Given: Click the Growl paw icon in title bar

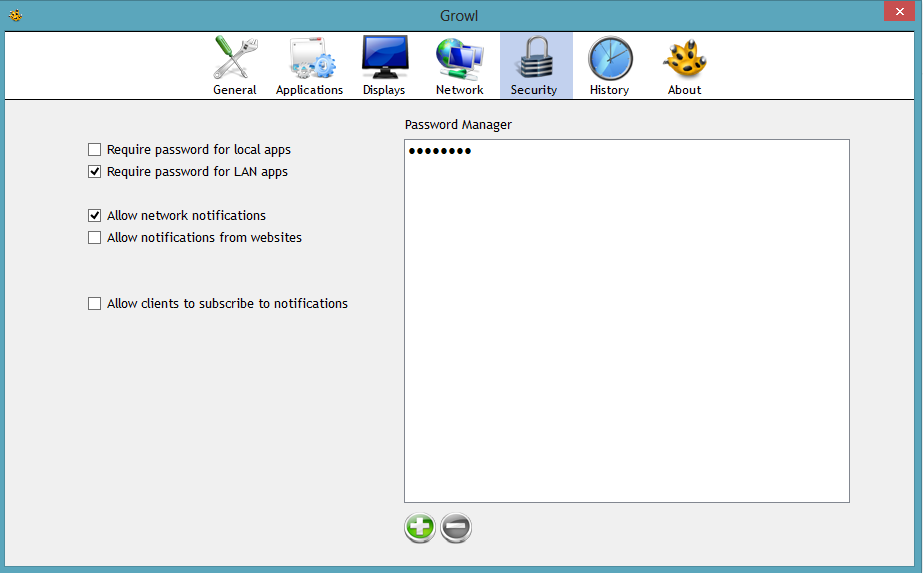Looking at the screenshot, I should 16,15.
